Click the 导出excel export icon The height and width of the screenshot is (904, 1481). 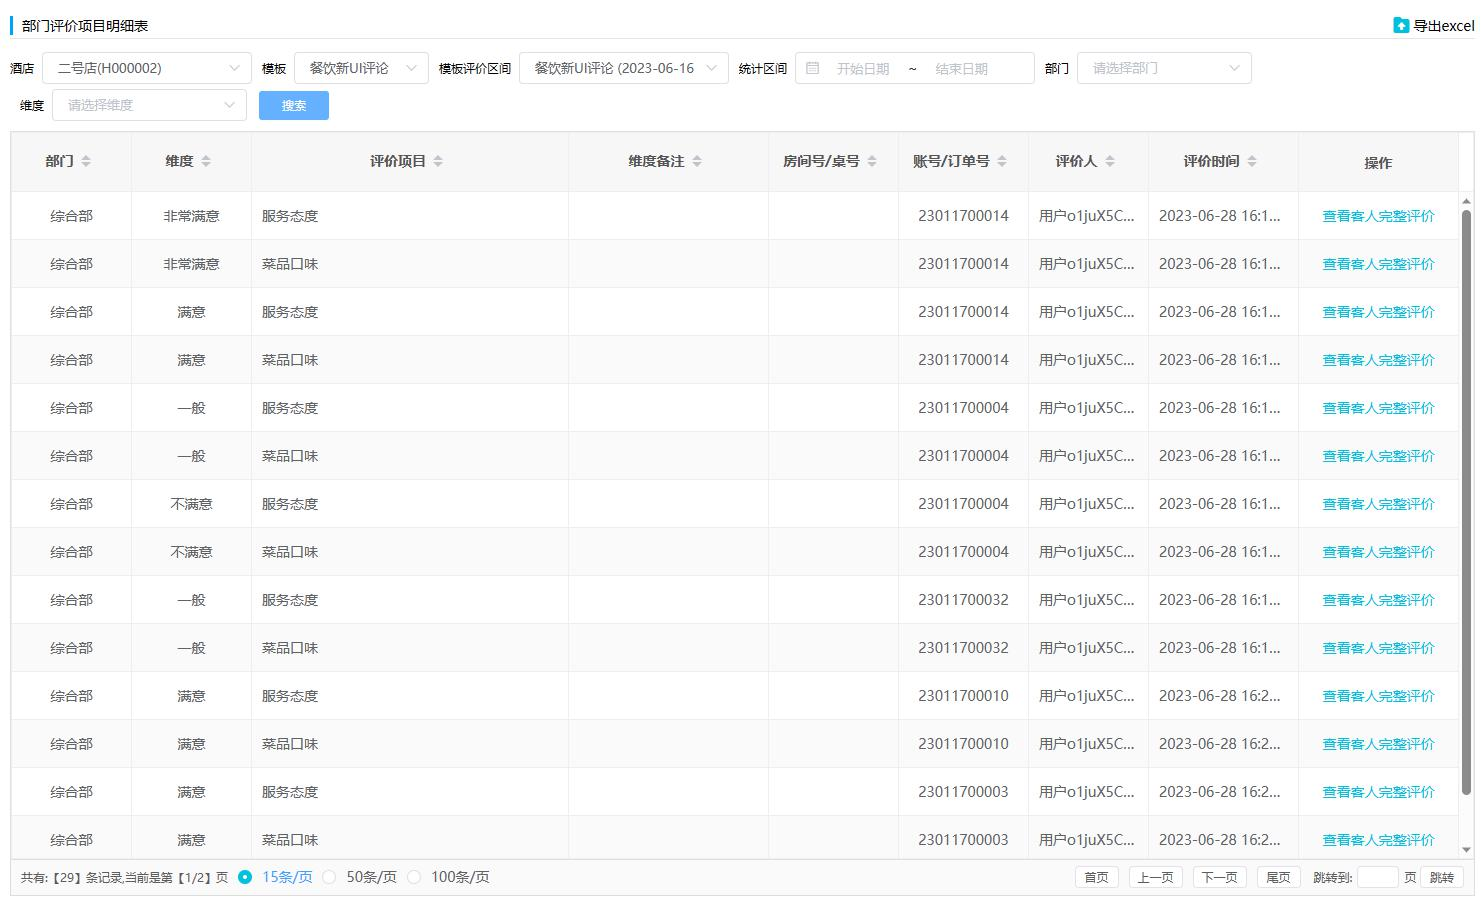(1401, 26)
